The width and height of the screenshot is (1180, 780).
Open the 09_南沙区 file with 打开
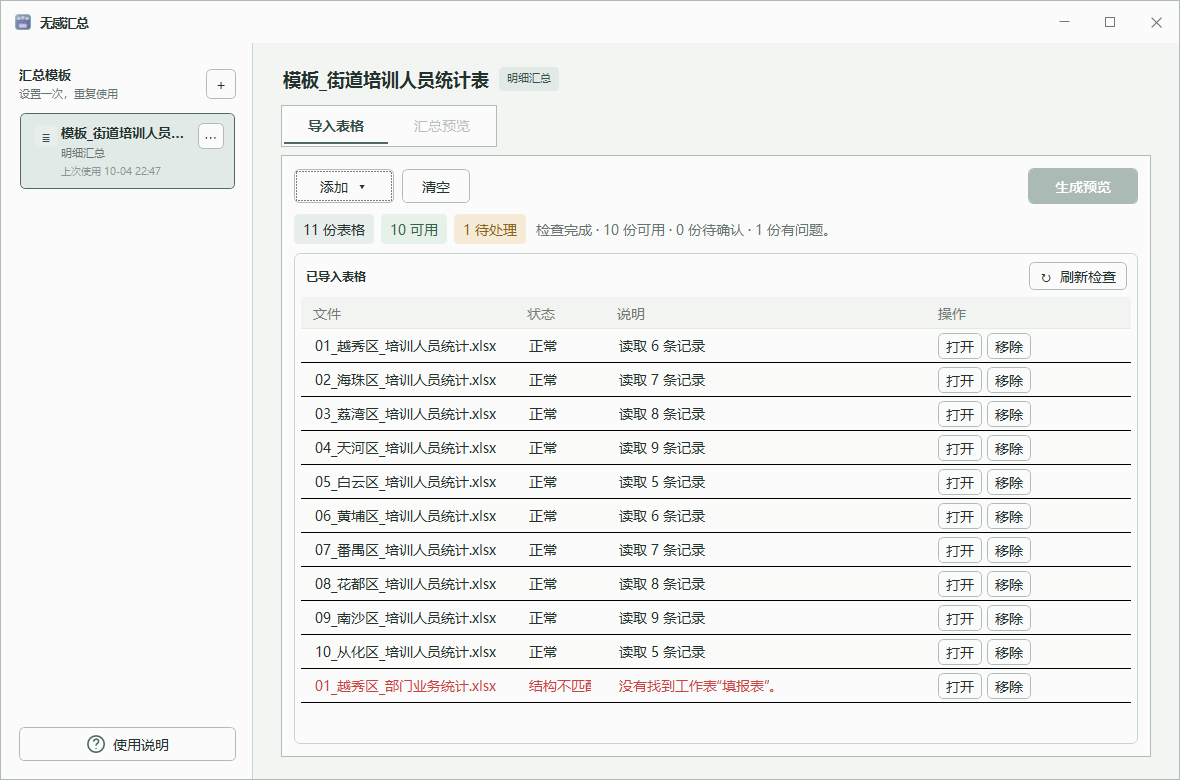(960, 618)
